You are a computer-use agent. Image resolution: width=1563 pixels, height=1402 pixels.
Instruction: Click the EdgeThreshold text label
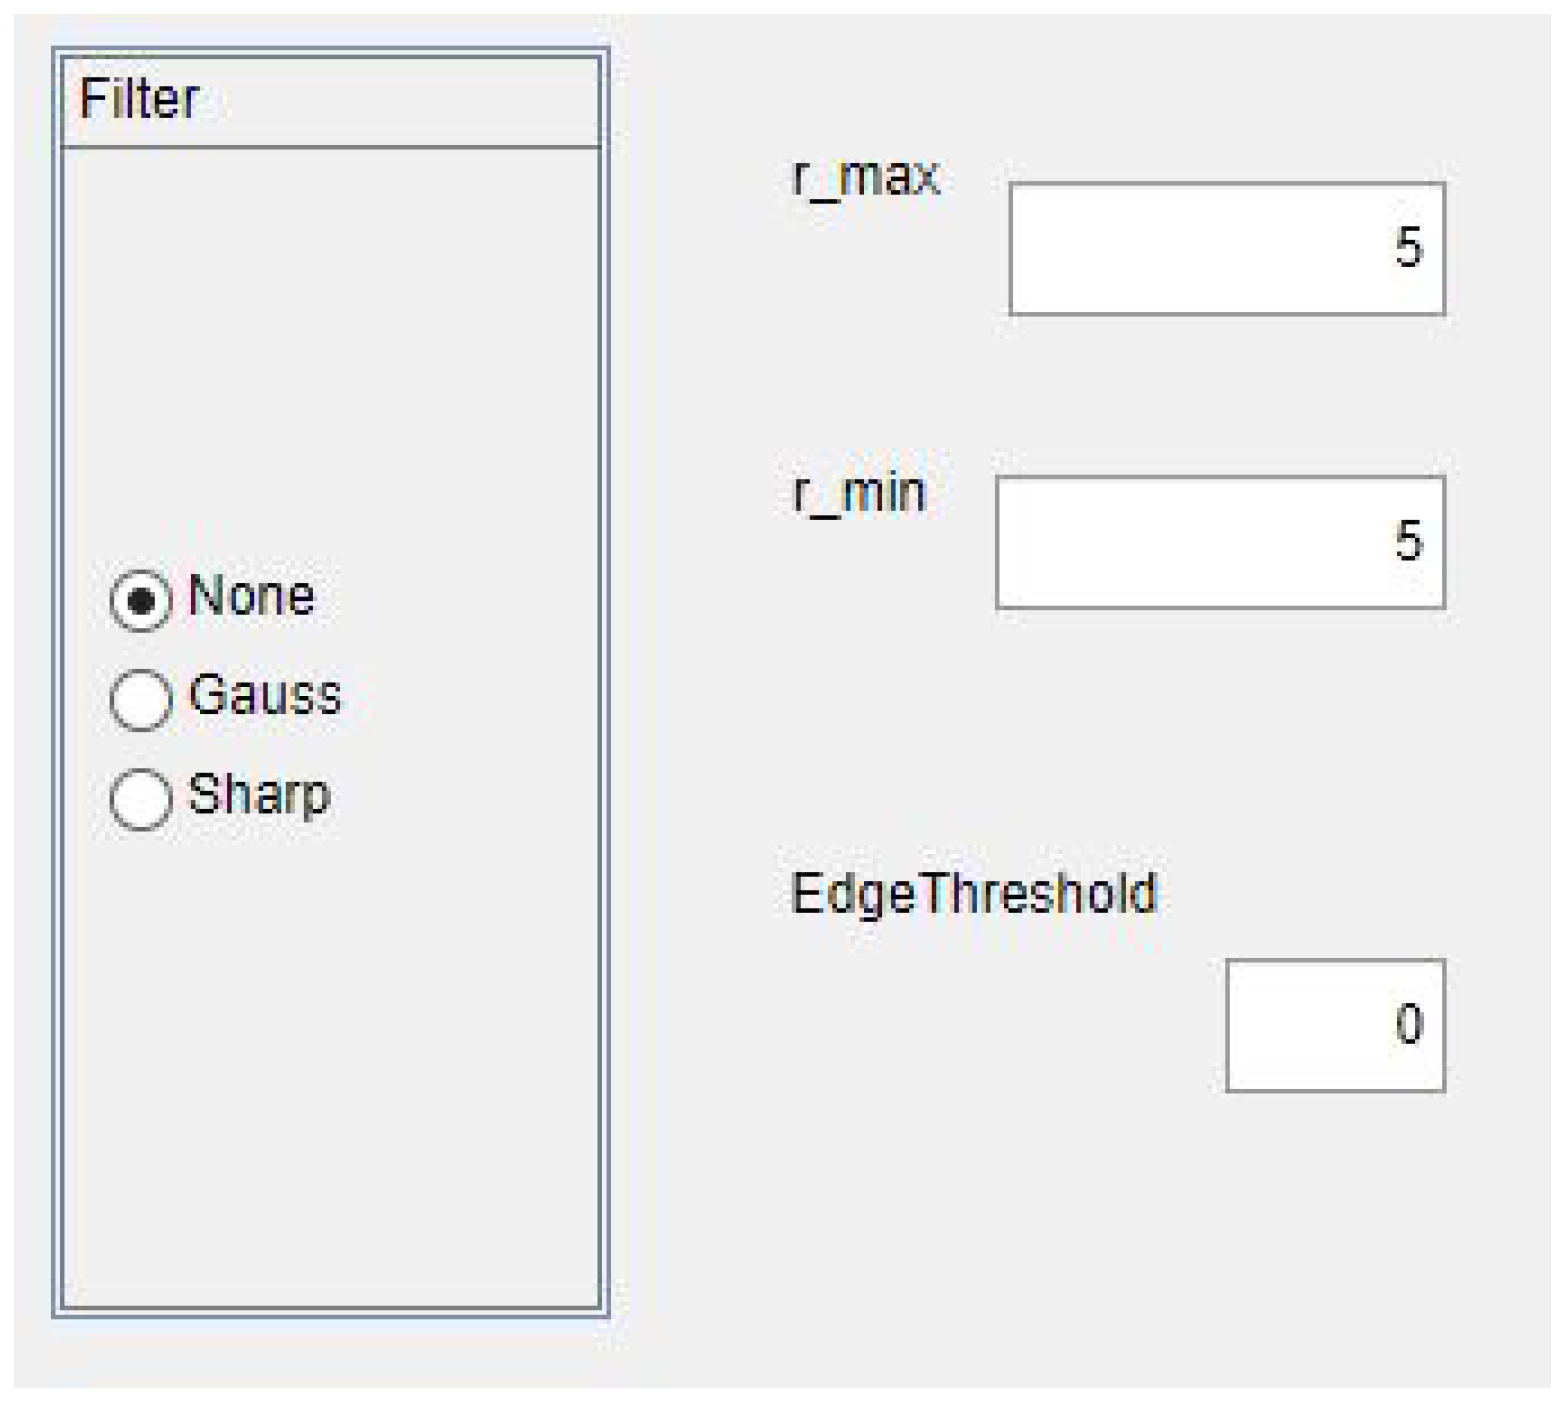pyautogui.click(x=973, y=893)
